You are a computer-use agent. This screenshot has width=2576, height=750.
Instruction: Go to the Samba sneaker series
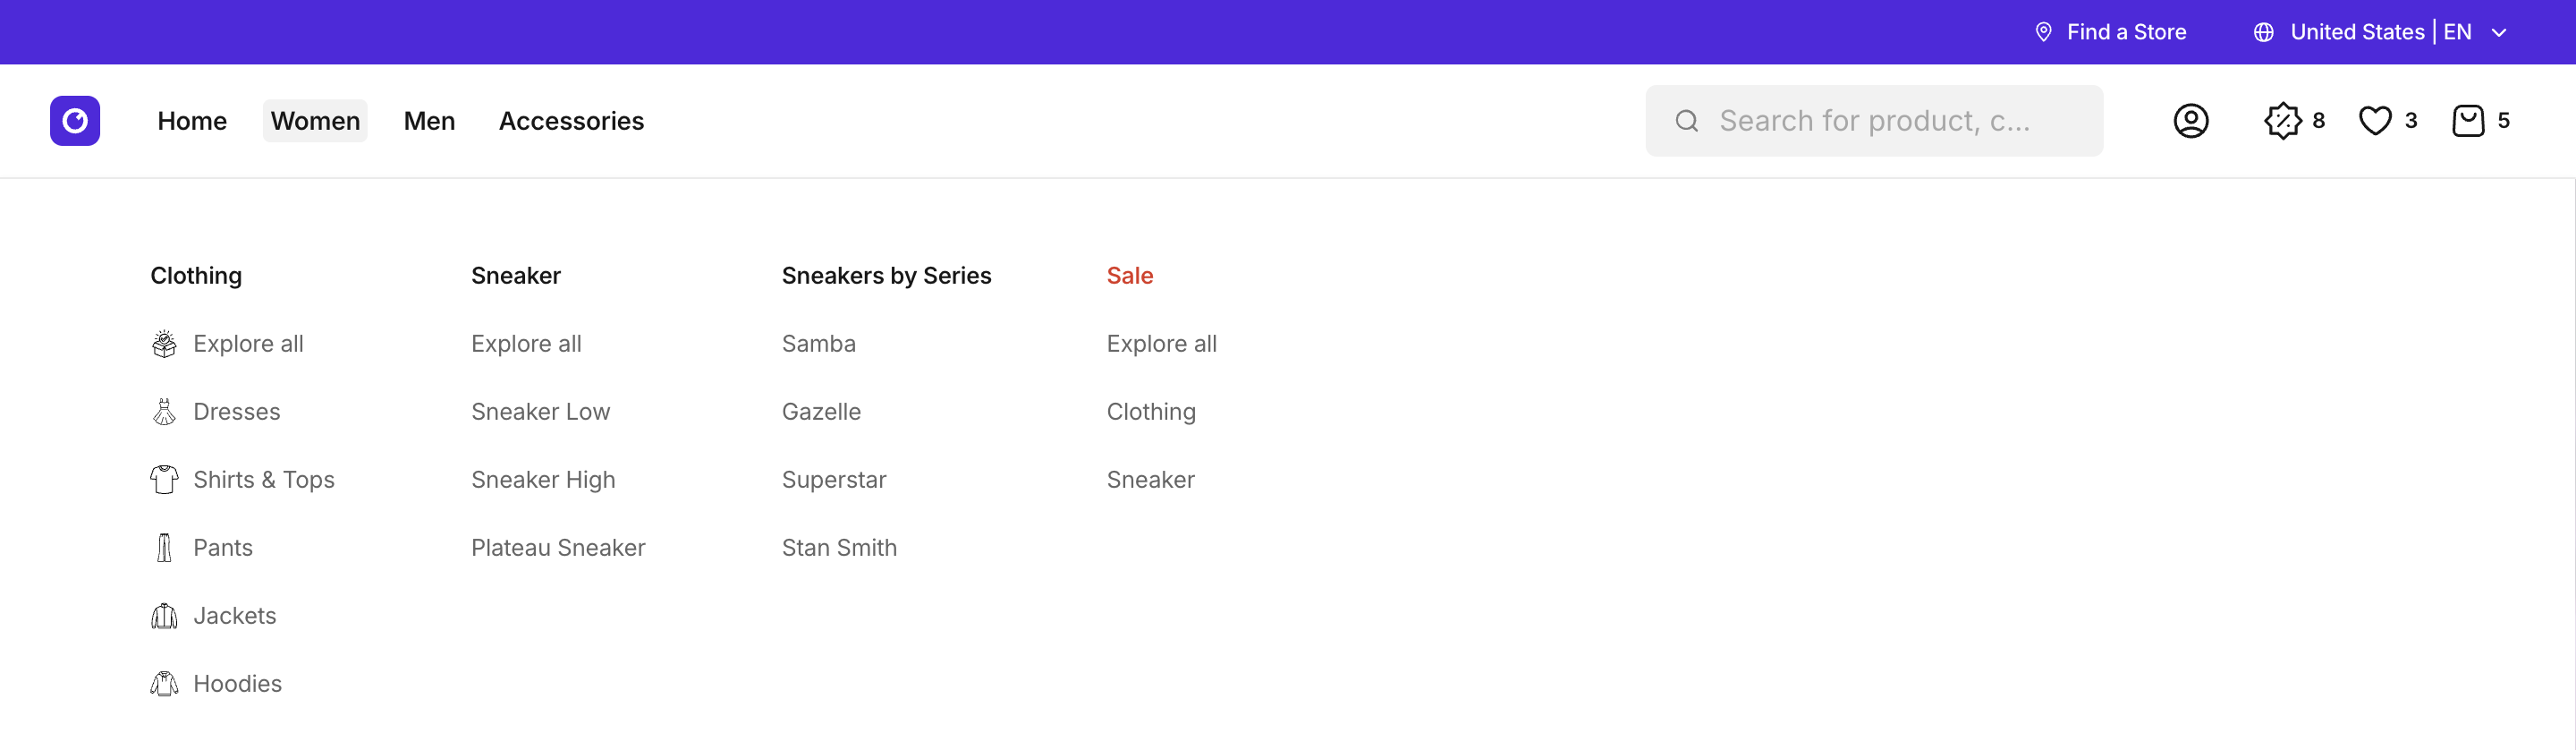point(818,344)
